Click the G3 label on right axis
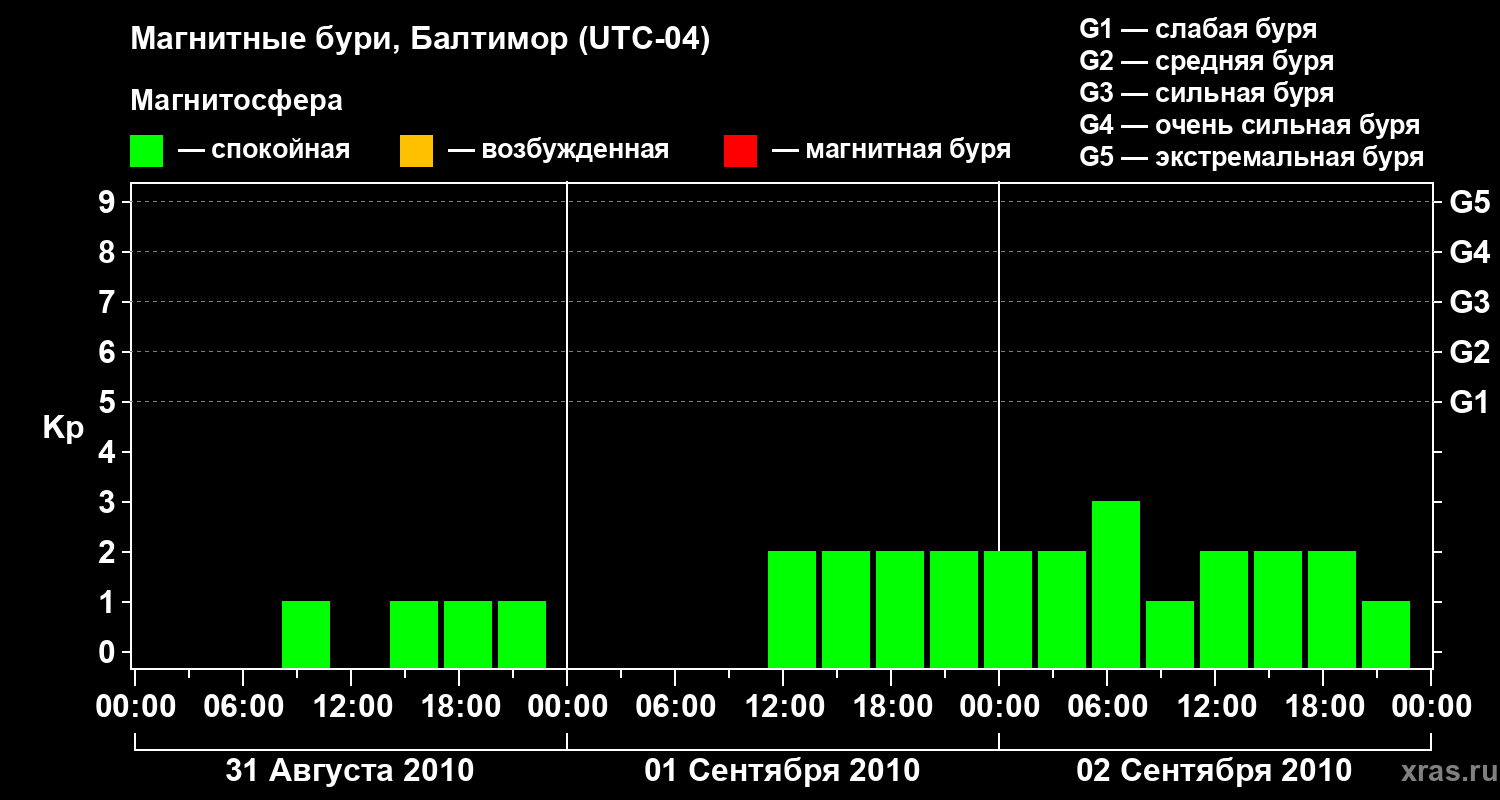 coord(1469,302)
